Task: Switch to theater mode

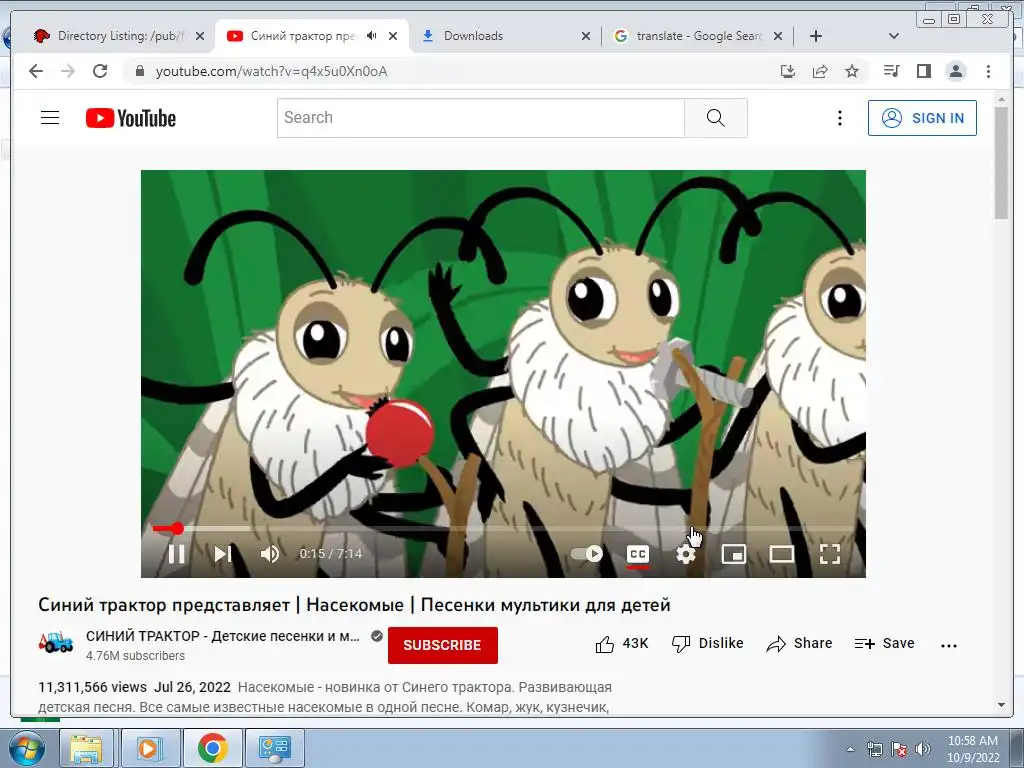Action: (x=782, y=554)
